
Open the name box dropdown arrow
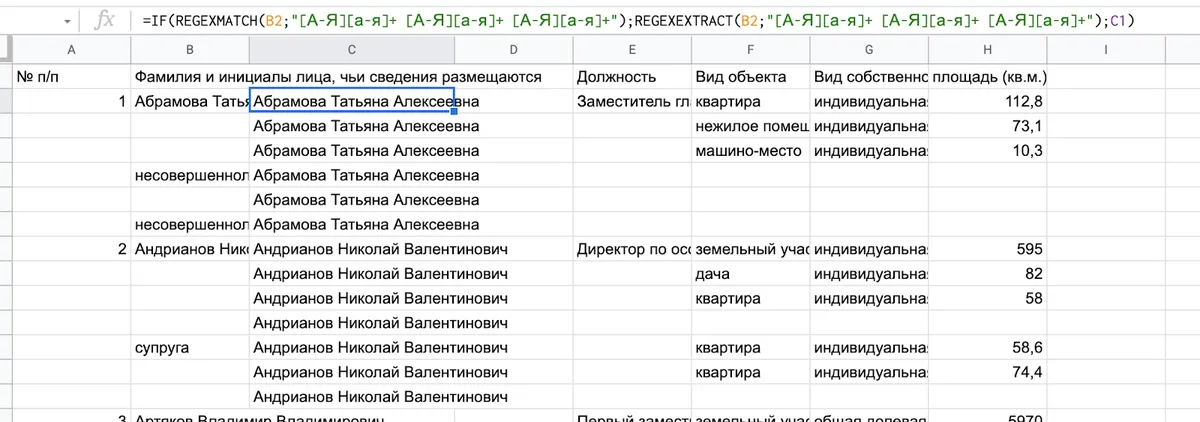(66, 21)
